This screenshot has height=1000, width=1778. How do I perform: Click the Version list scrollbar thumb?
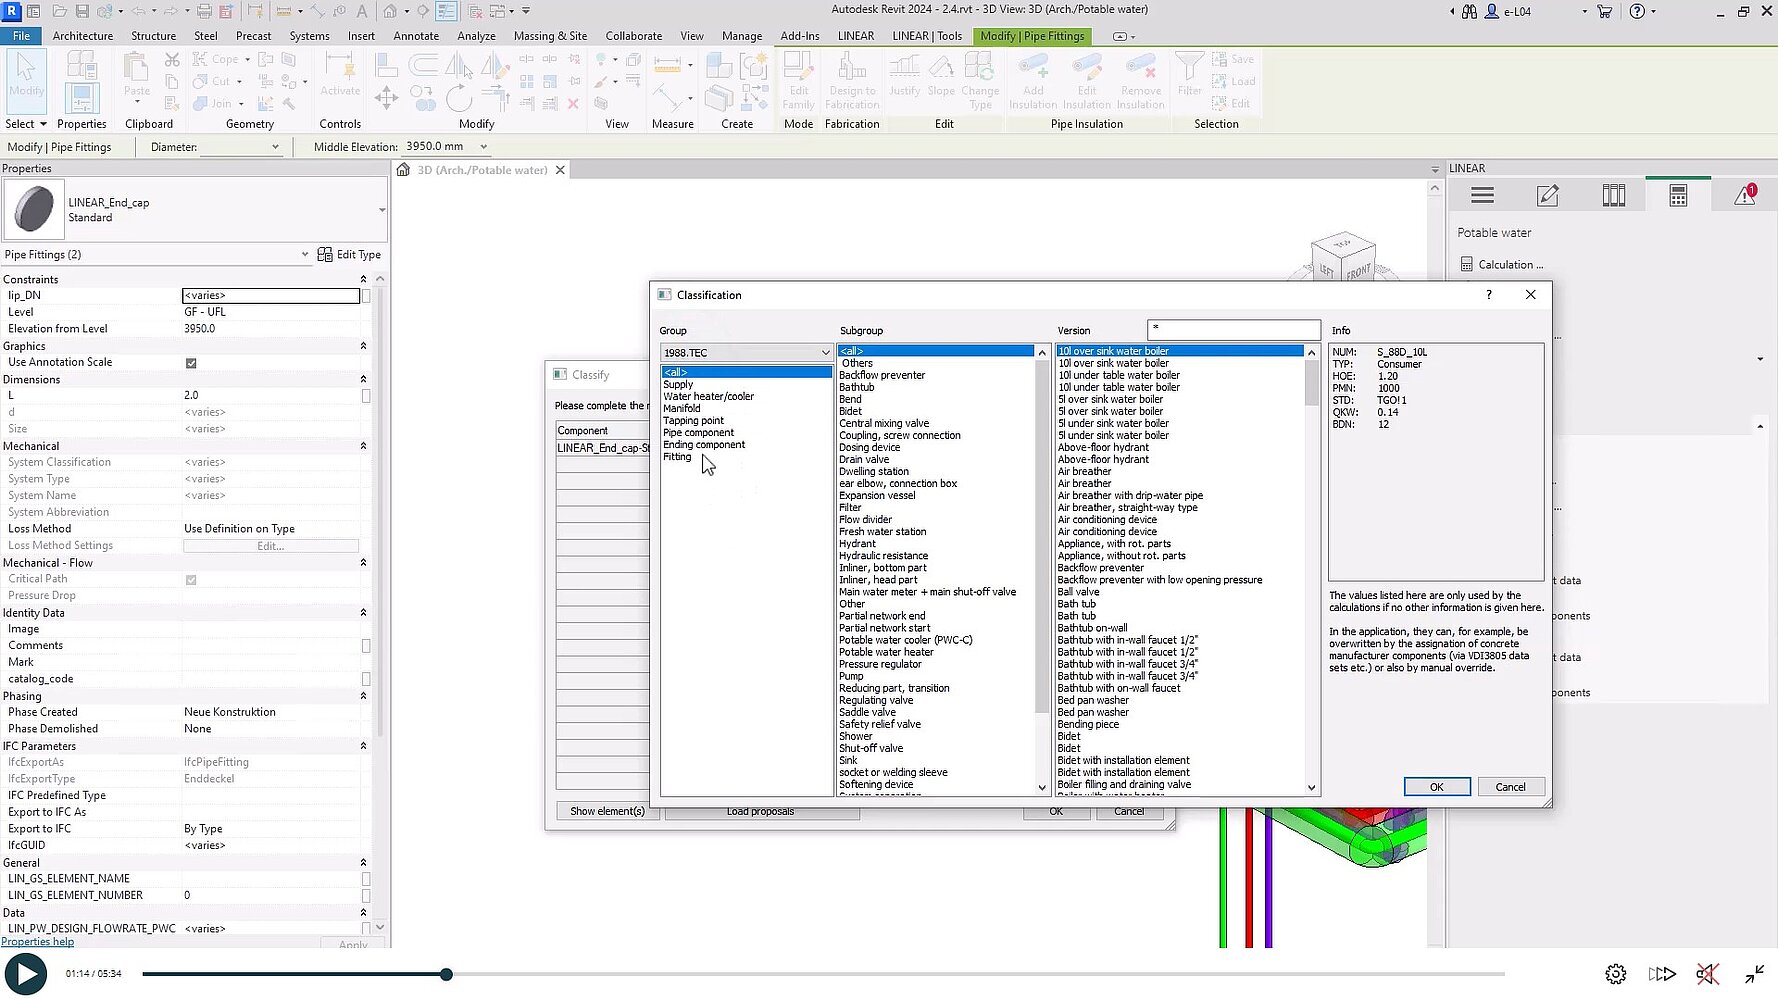point(1312,382)
